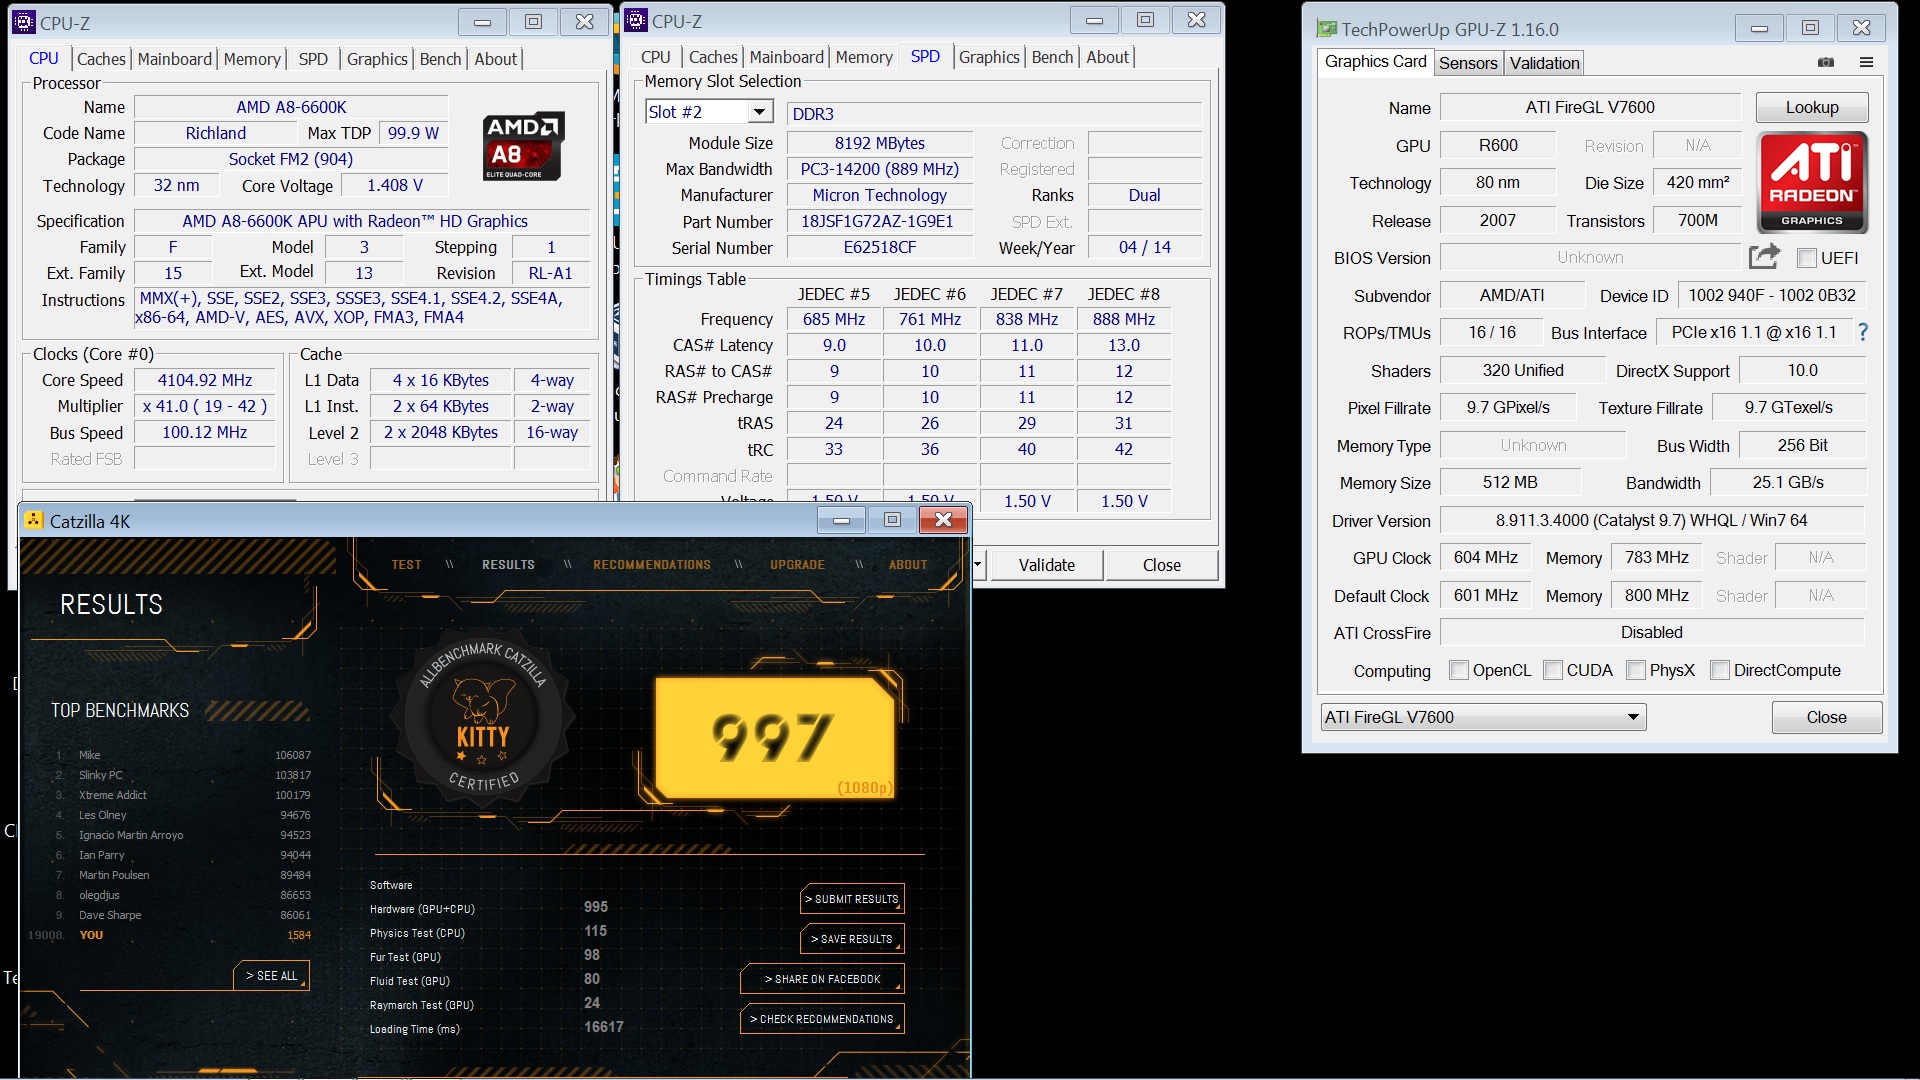Open the GPU-Z hamburger menu icon
Screen dimensions: 1920x1080
1866,62
